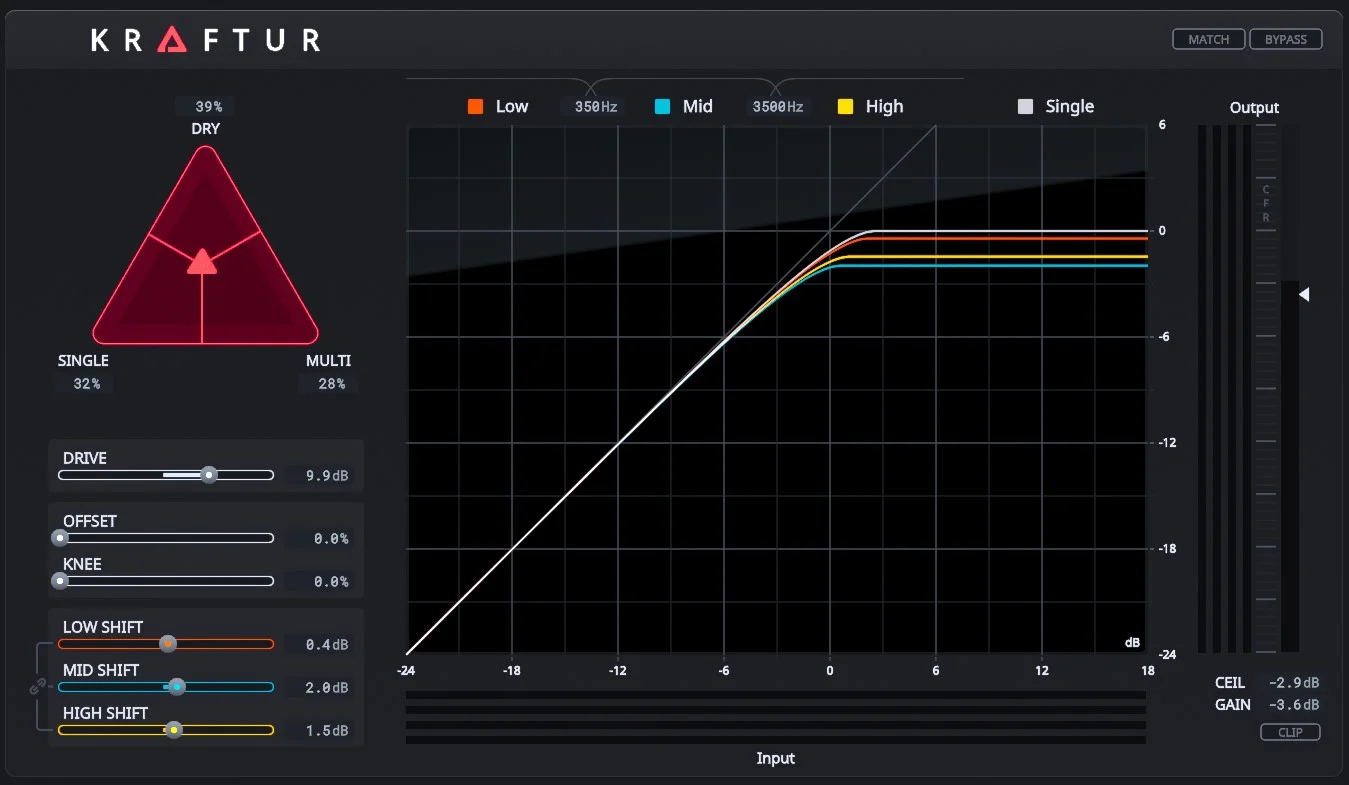Click the KNEE slider handle
The image size is (1349, 785).
click(x=61, y=581)
